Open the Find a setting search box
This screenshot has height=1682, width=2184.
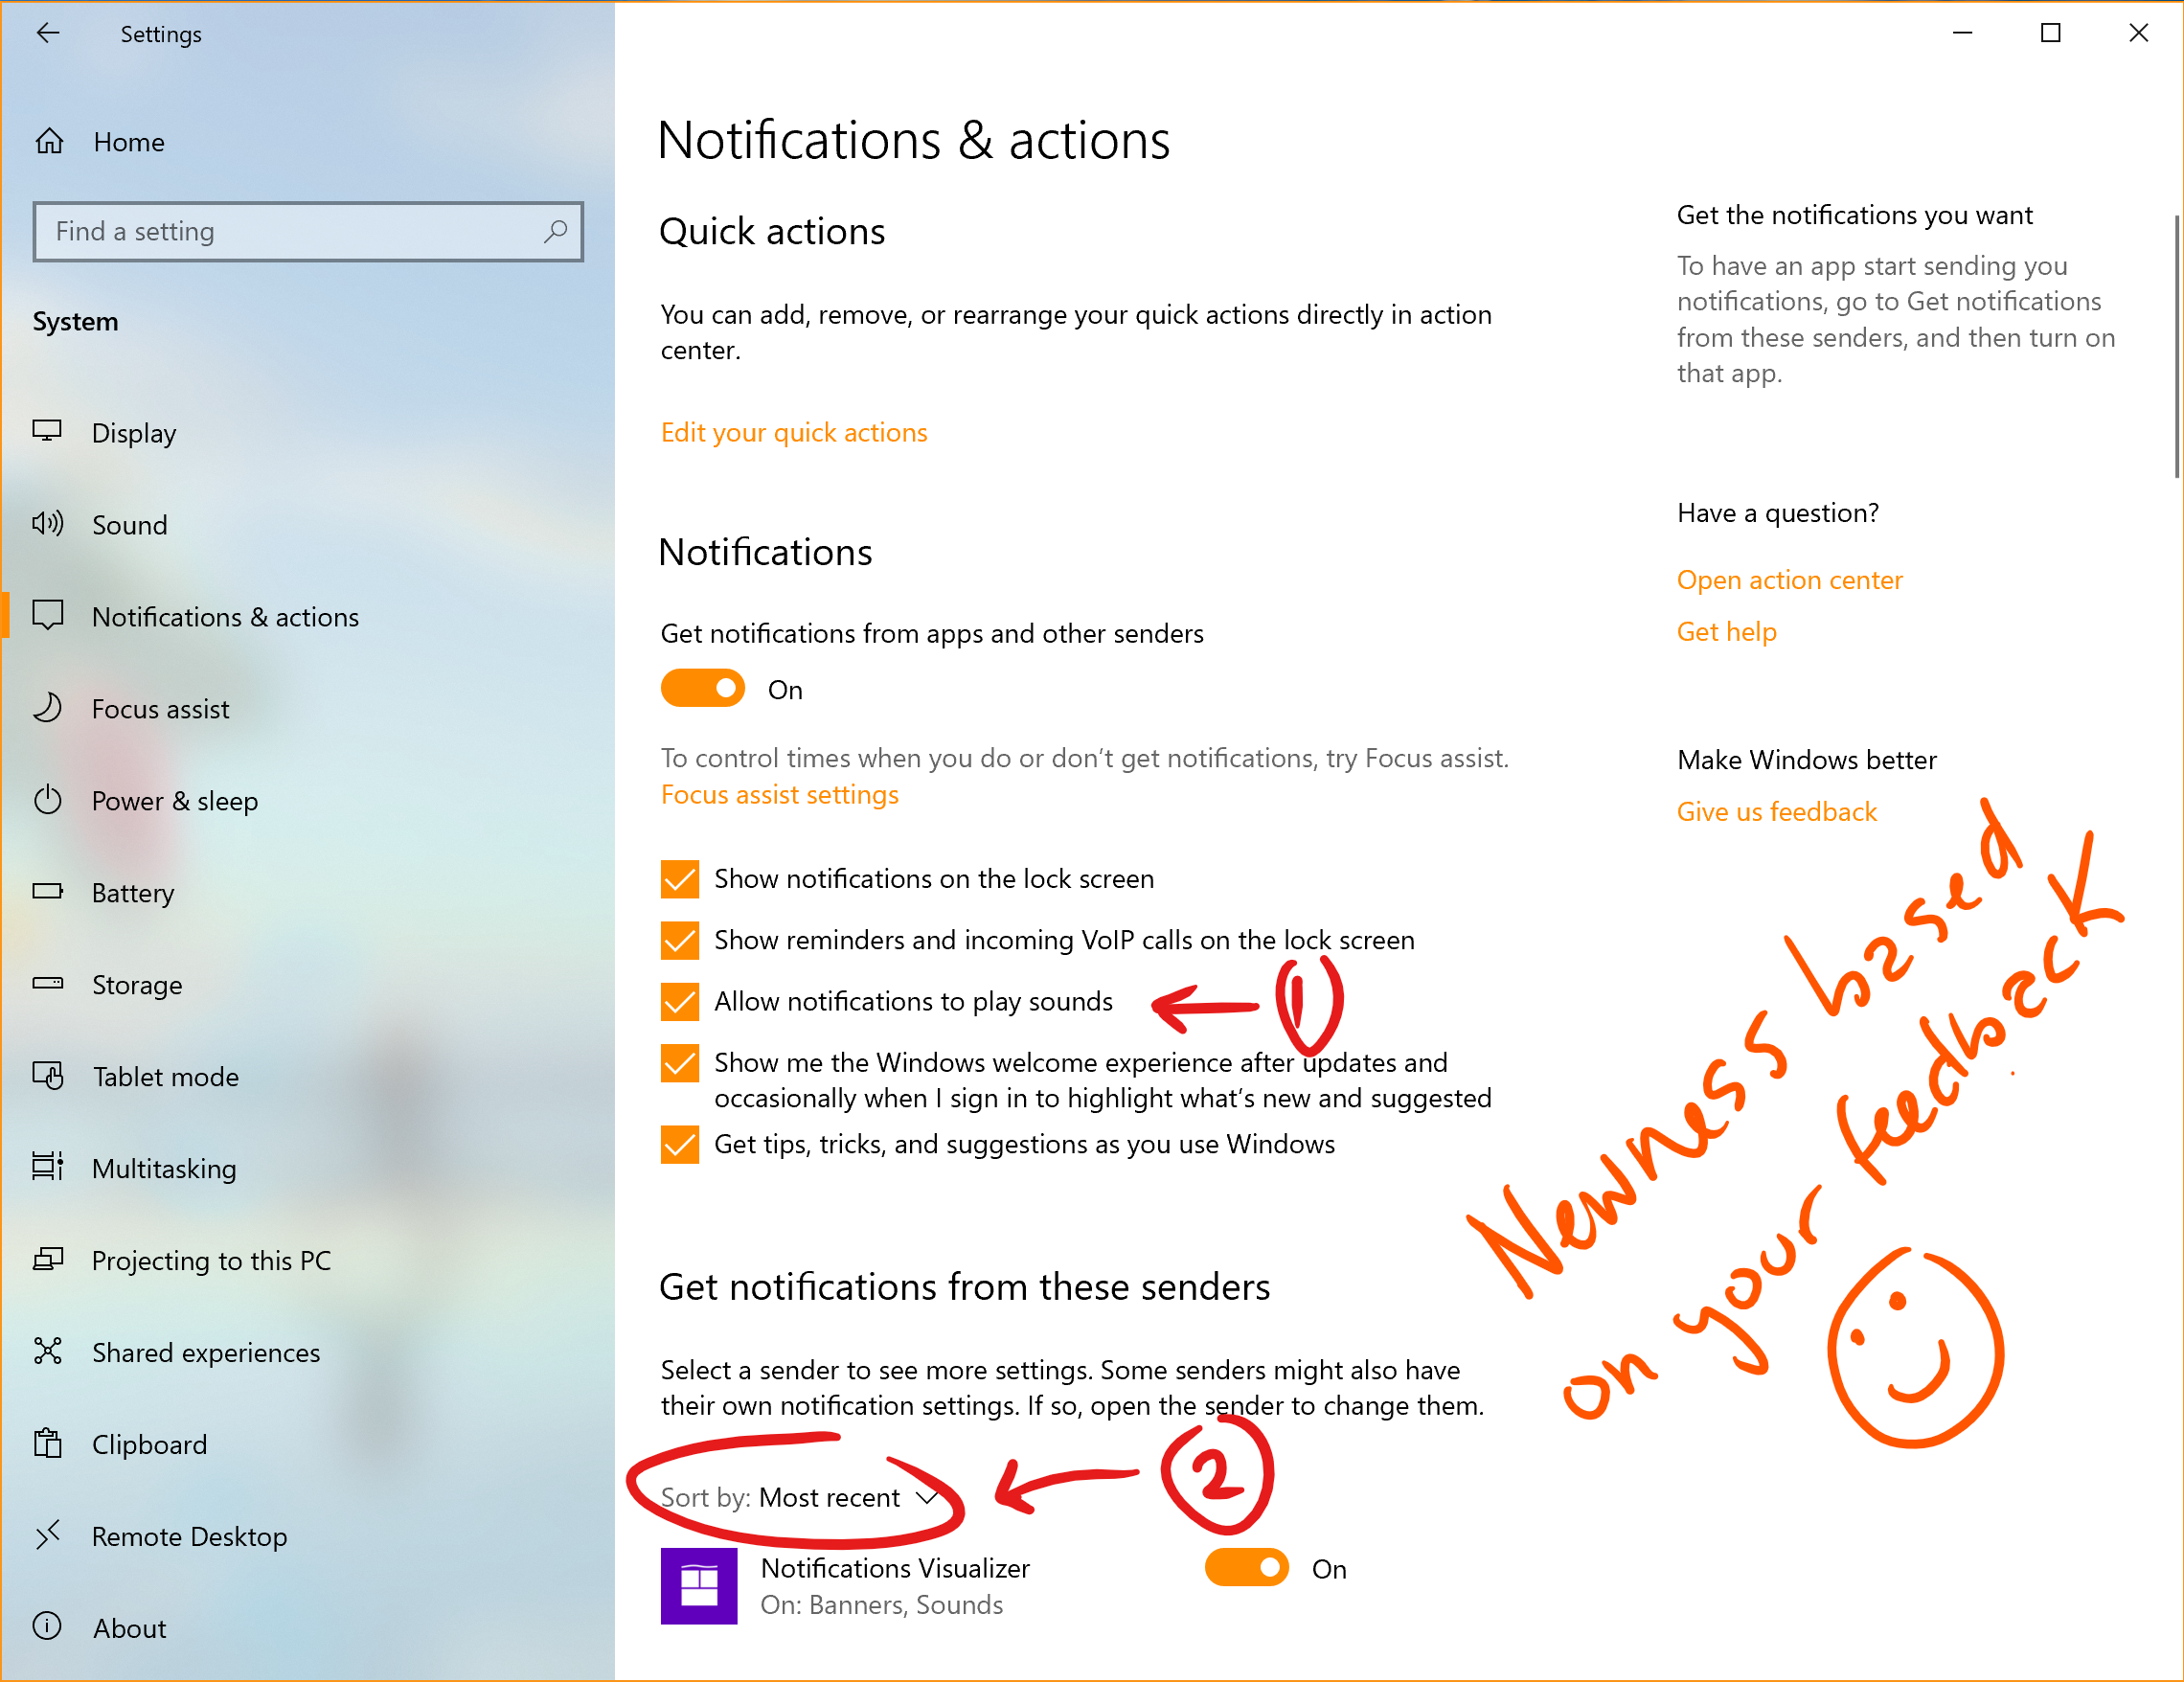307,230
